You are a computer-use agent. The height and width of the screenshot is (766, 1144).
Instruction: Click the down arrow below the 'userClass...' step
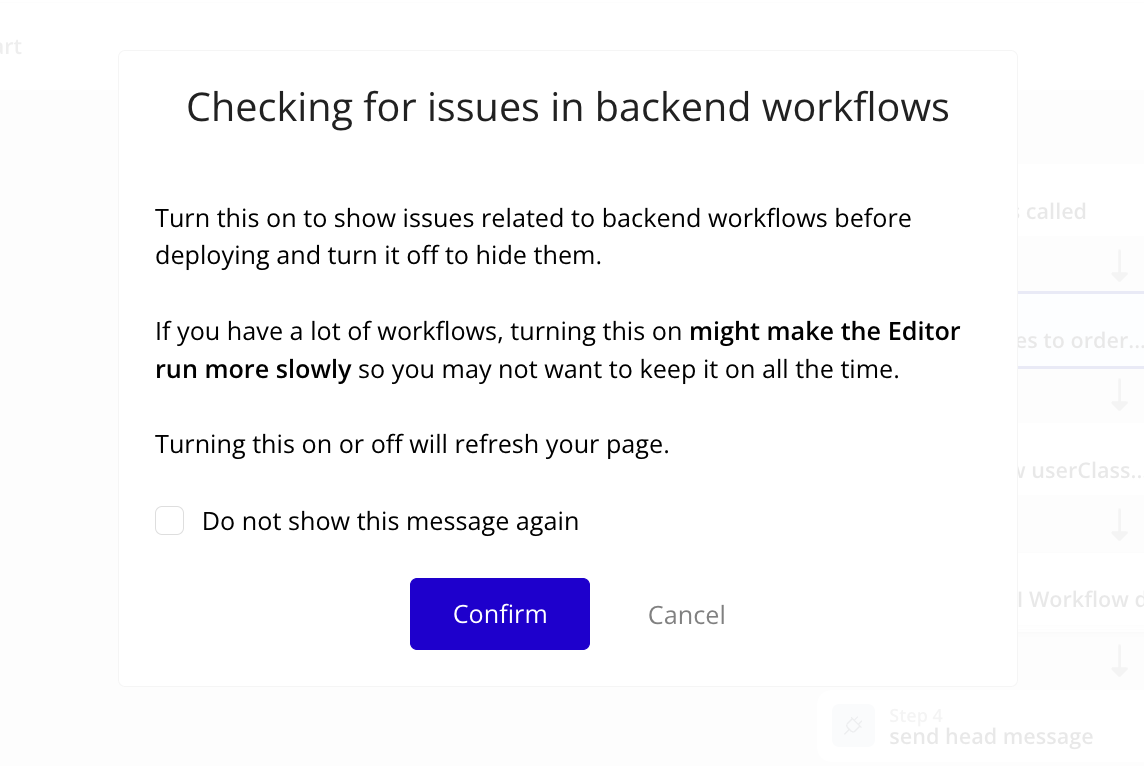[1119, 525]
